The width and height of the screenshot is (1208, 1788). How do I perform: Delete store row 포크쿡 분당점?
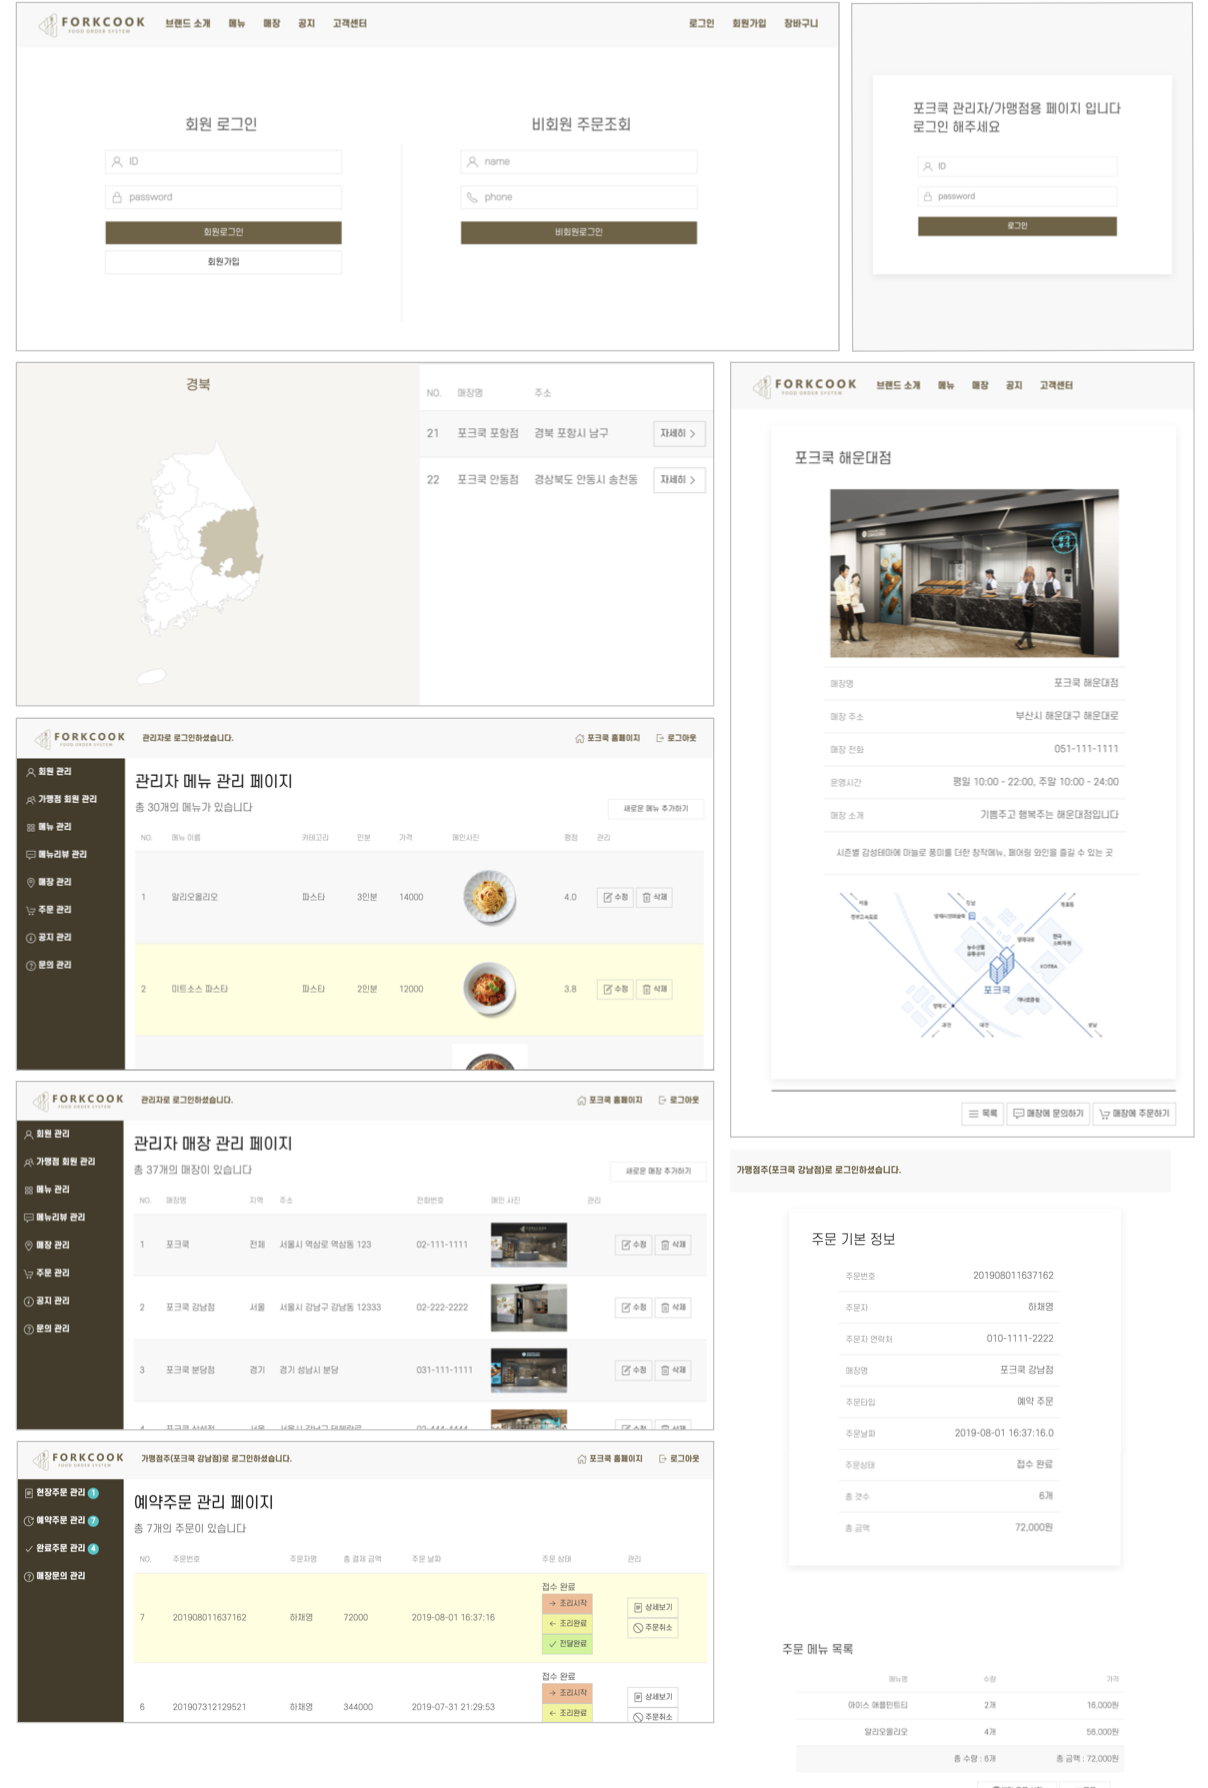pyautogui.click(x=673, y=1370)
